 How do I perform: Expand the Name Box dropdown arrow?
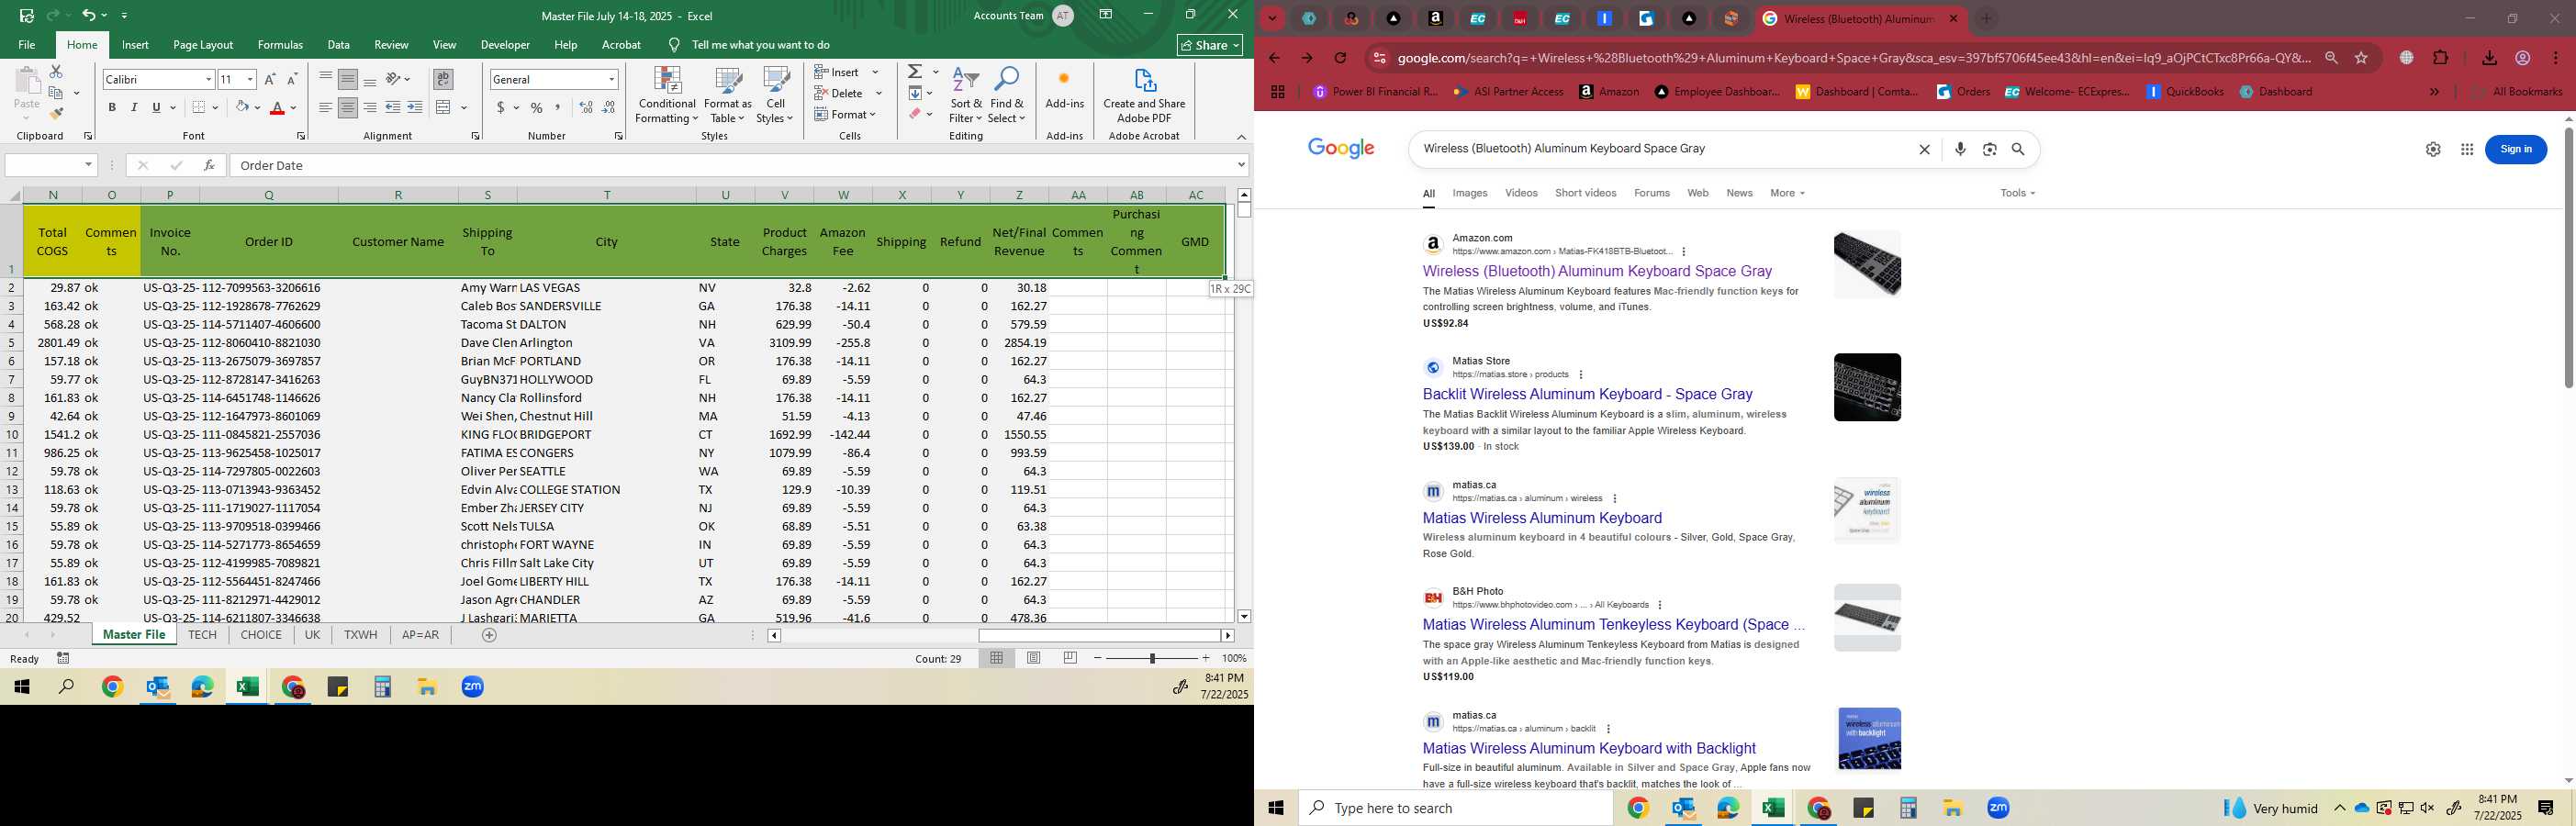(89, 165)
